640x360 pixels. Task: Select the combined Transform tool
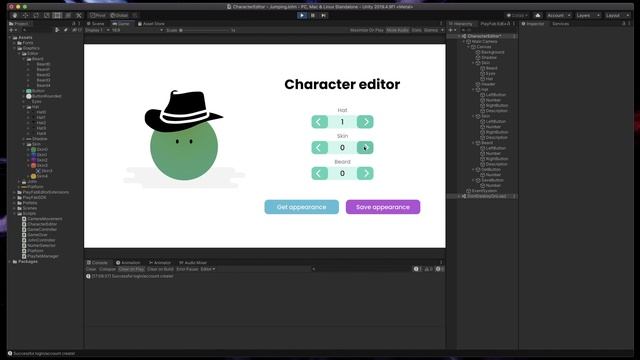(x=68, y=16)
